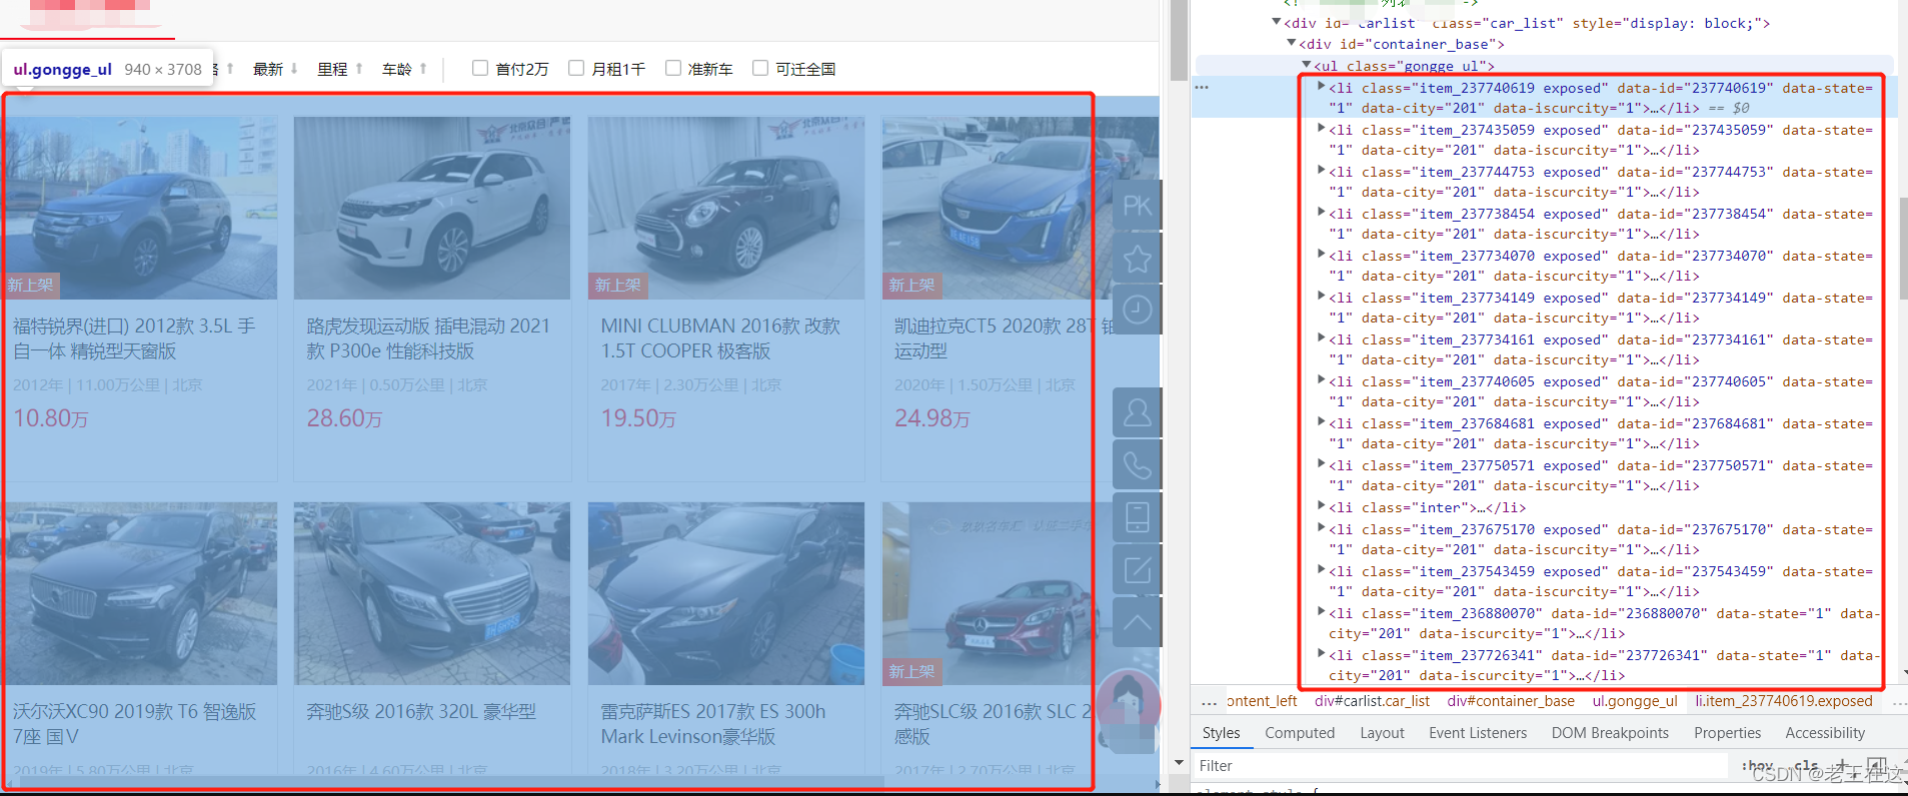
Task: Sort listings by 车龄
Action: [404, 69]
